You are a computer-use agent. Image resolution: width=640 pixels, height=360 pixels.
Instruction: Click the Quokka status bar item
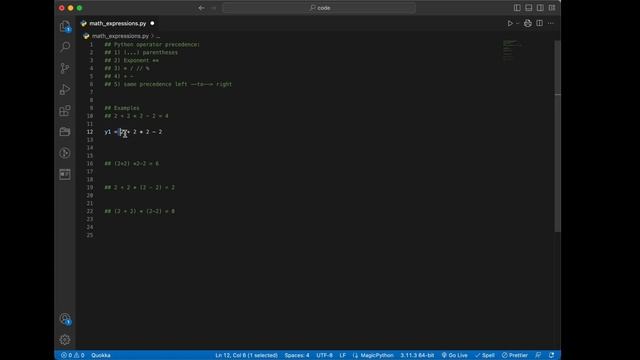click(101, 355)
